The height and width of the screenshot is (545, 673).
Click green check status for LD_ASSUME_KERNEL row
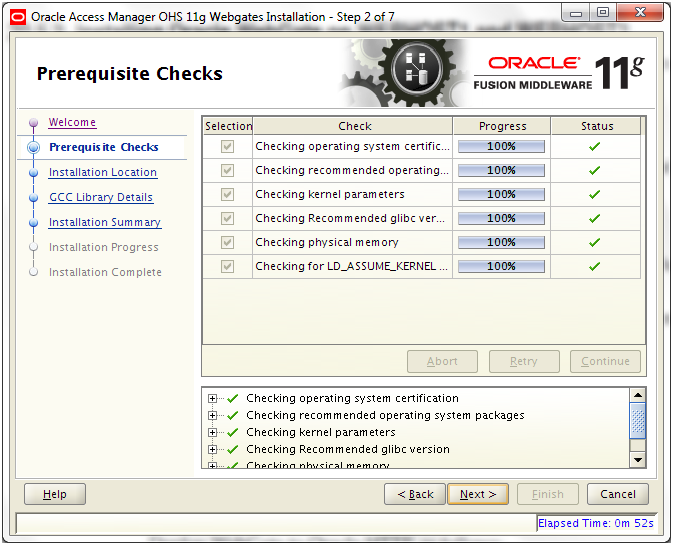pos(594,267)
